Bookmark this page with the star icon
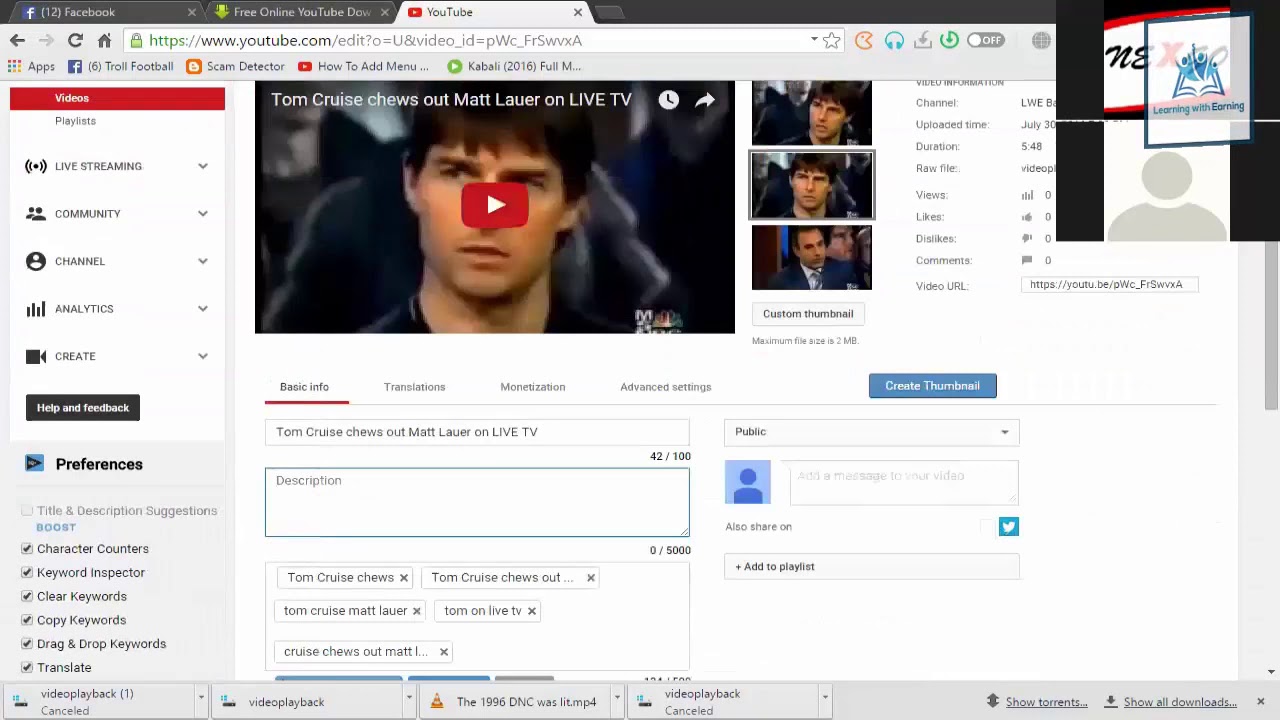The width and height of the screenshot is (1280, 720). coord(831,40)
